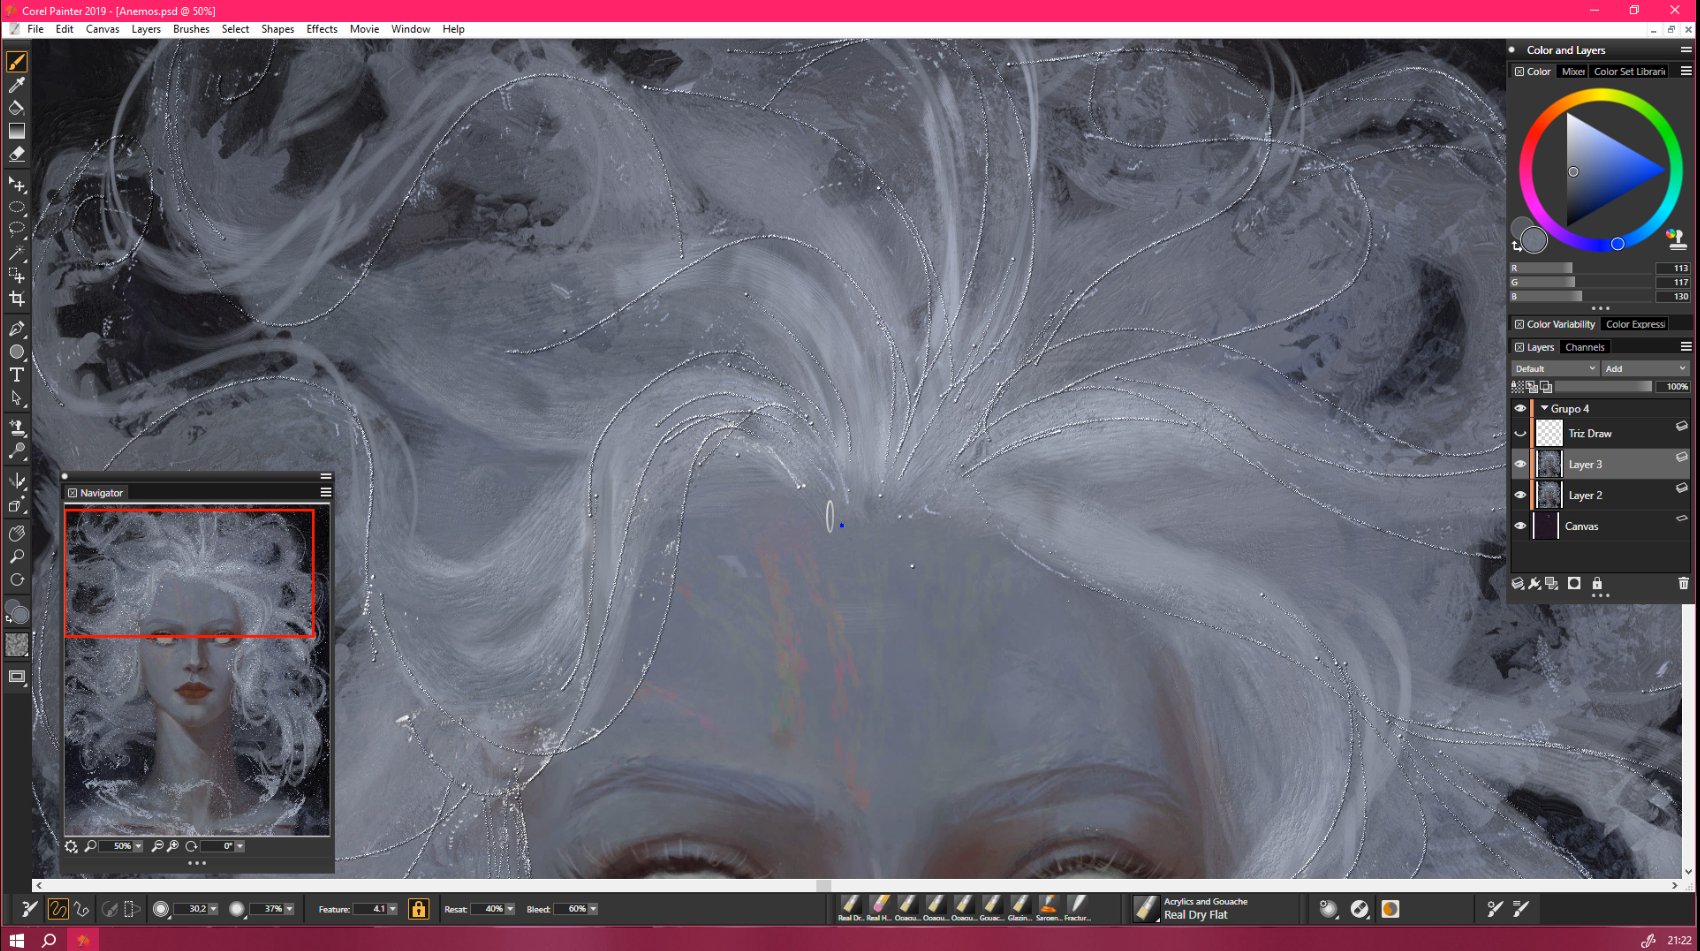Toggle Navigator panel checkbox
Image resolution: width=1700 pixels, height=951 pixels.
pyautogui.click(x=72, y=493)
